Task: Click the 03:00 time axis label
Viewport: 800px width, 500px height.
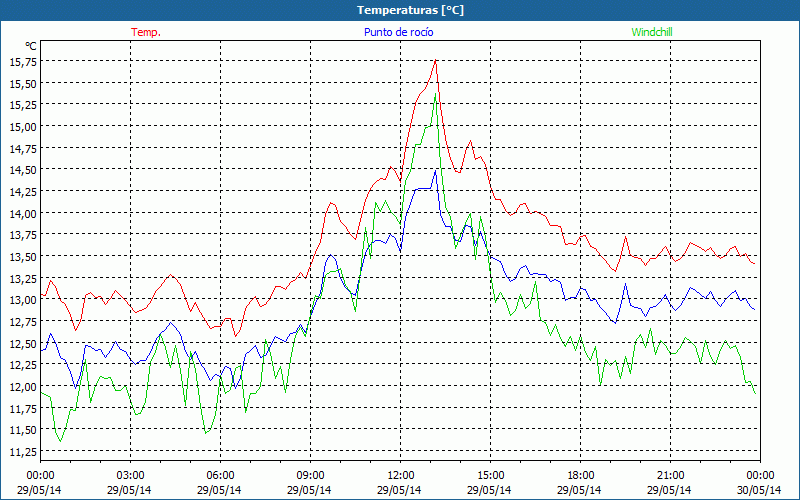Action: click(131, 476)
